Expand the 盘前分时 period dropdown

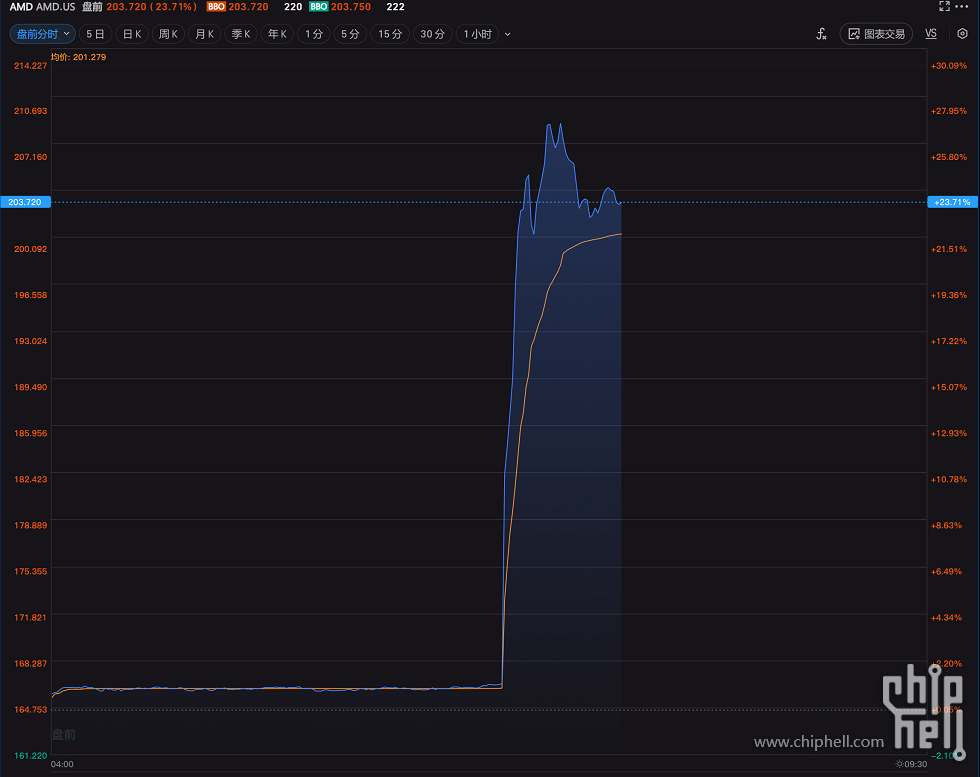[x=42, y=34]
